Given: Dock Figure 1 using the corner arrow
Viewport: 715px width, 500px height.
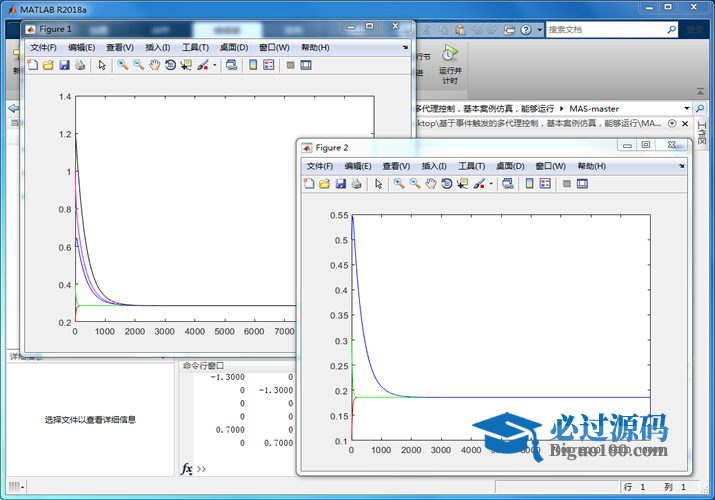Looking at the screenshot, I should pos(405,47).
